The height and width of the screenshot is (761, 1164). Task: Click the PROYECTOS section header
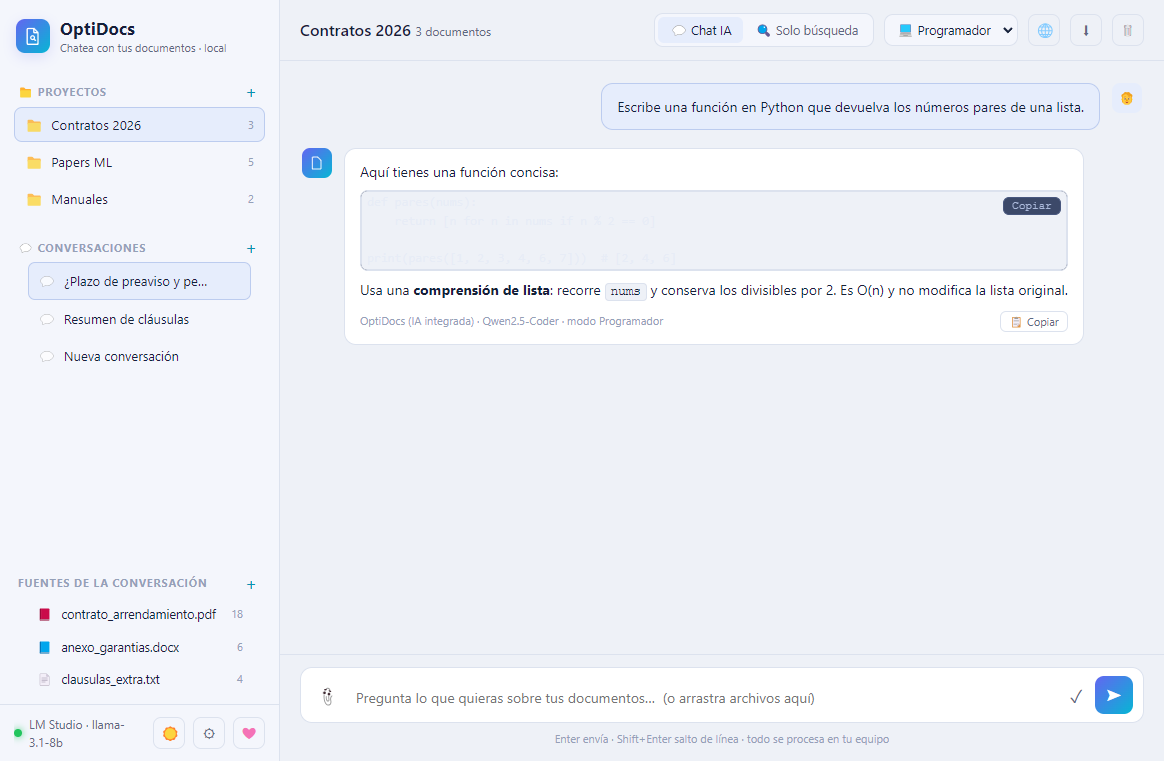72,92
